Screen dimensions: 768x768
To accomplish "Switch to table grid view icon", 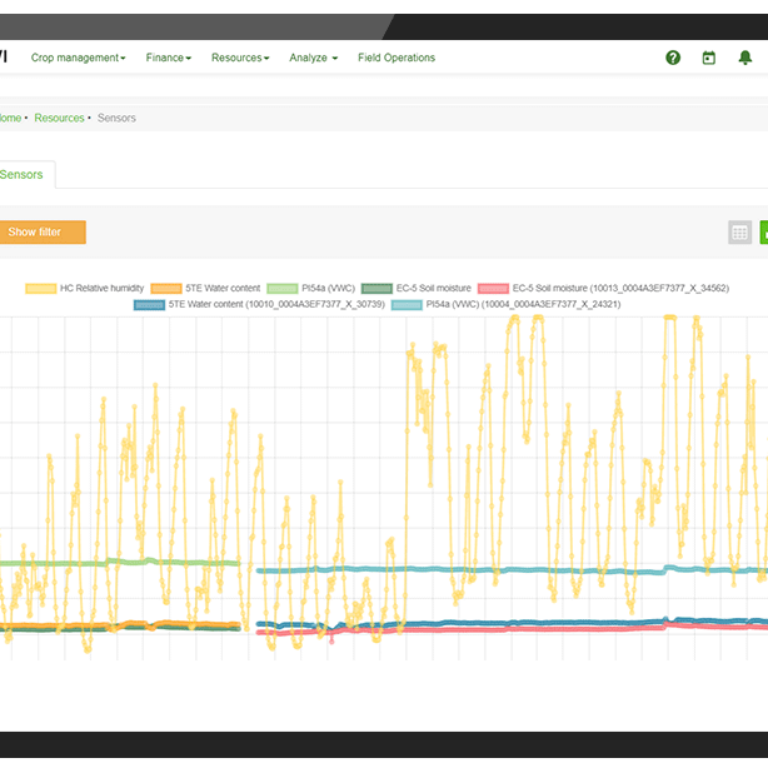I will pyautogui.click(x=740, y=232).
